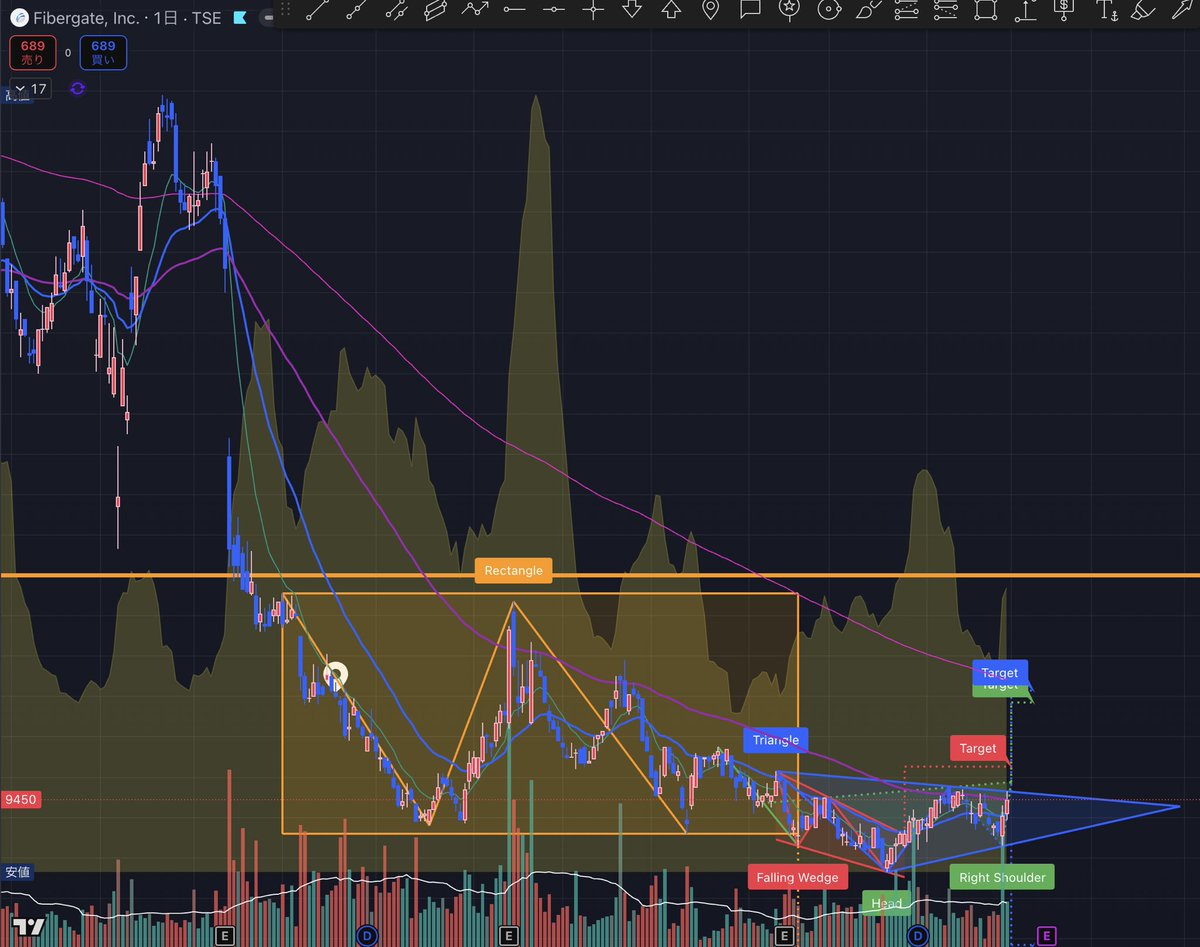Select the Triangle pattern label
Screen dimensions: 1200x947
click(775, 740)
